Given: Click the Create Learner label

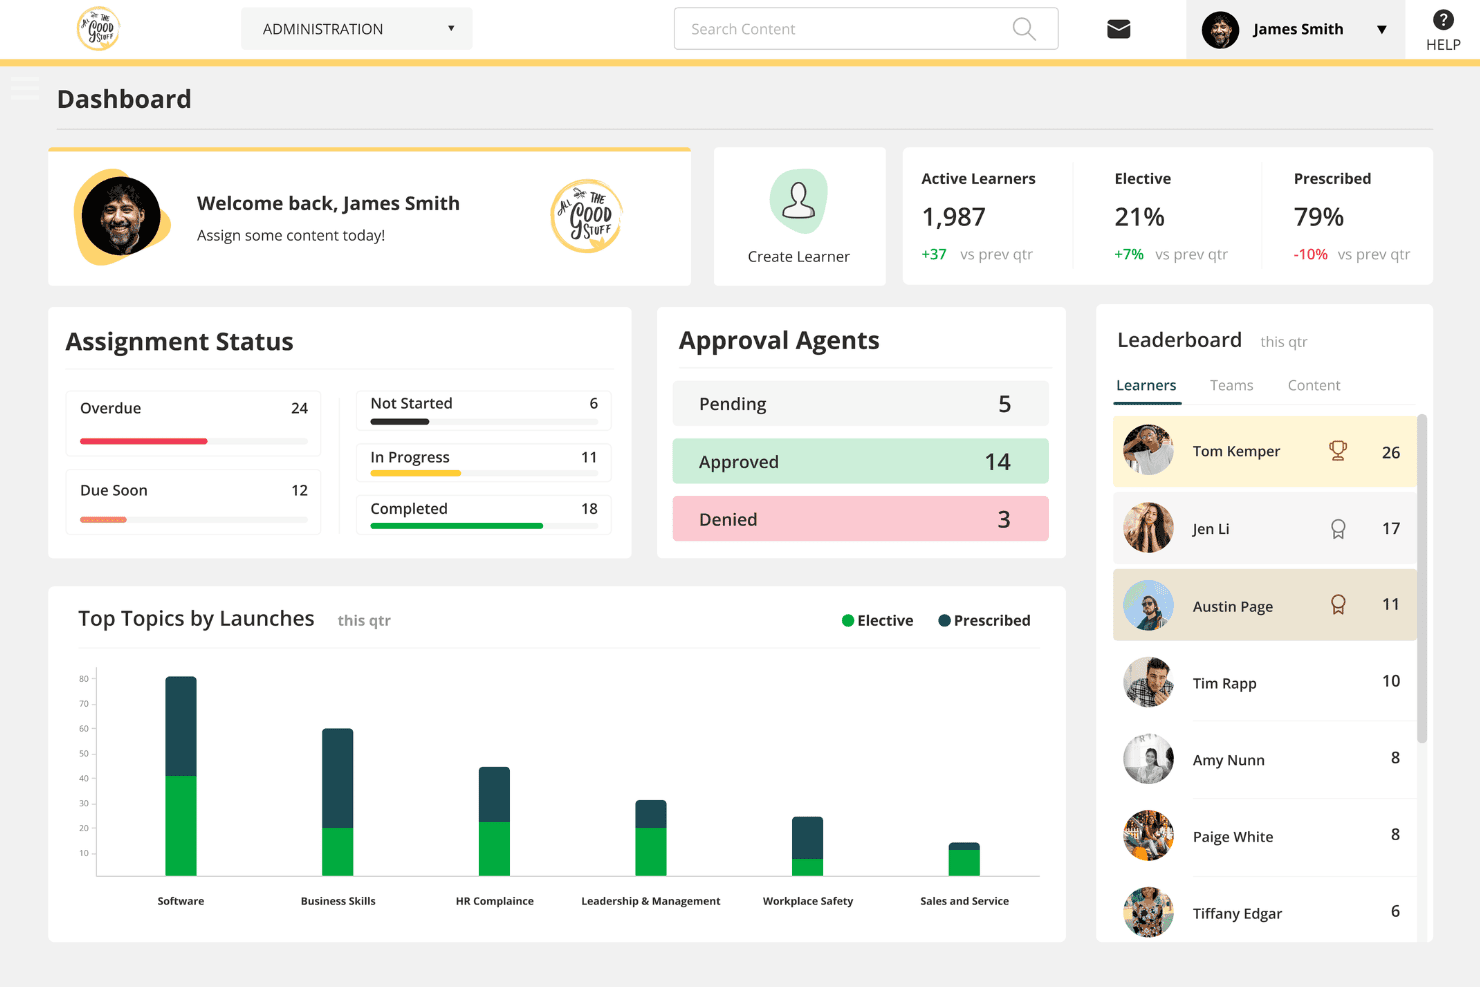Looking at the screenshot, I should [x=798, y=257].
